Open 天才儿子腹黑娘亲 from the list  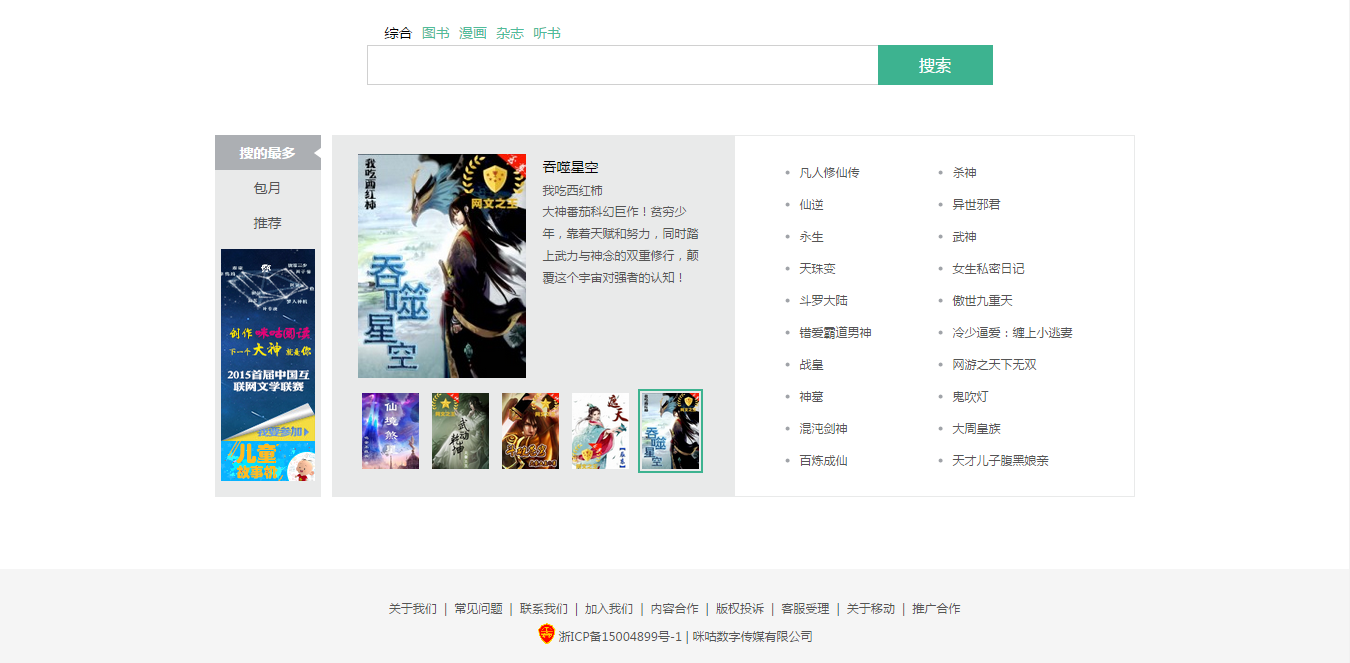pyautogui.click(x=1000, y=461)
